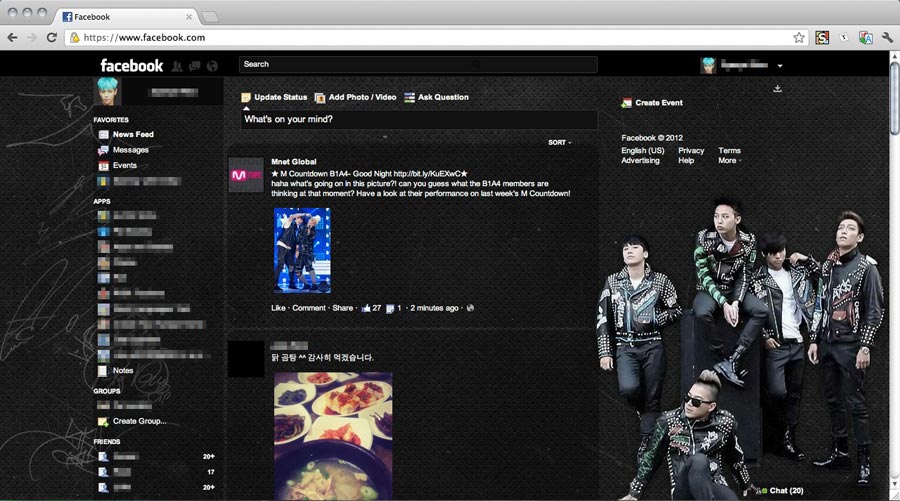
Task: Open a new browser tab
Action: coord(210,17)
